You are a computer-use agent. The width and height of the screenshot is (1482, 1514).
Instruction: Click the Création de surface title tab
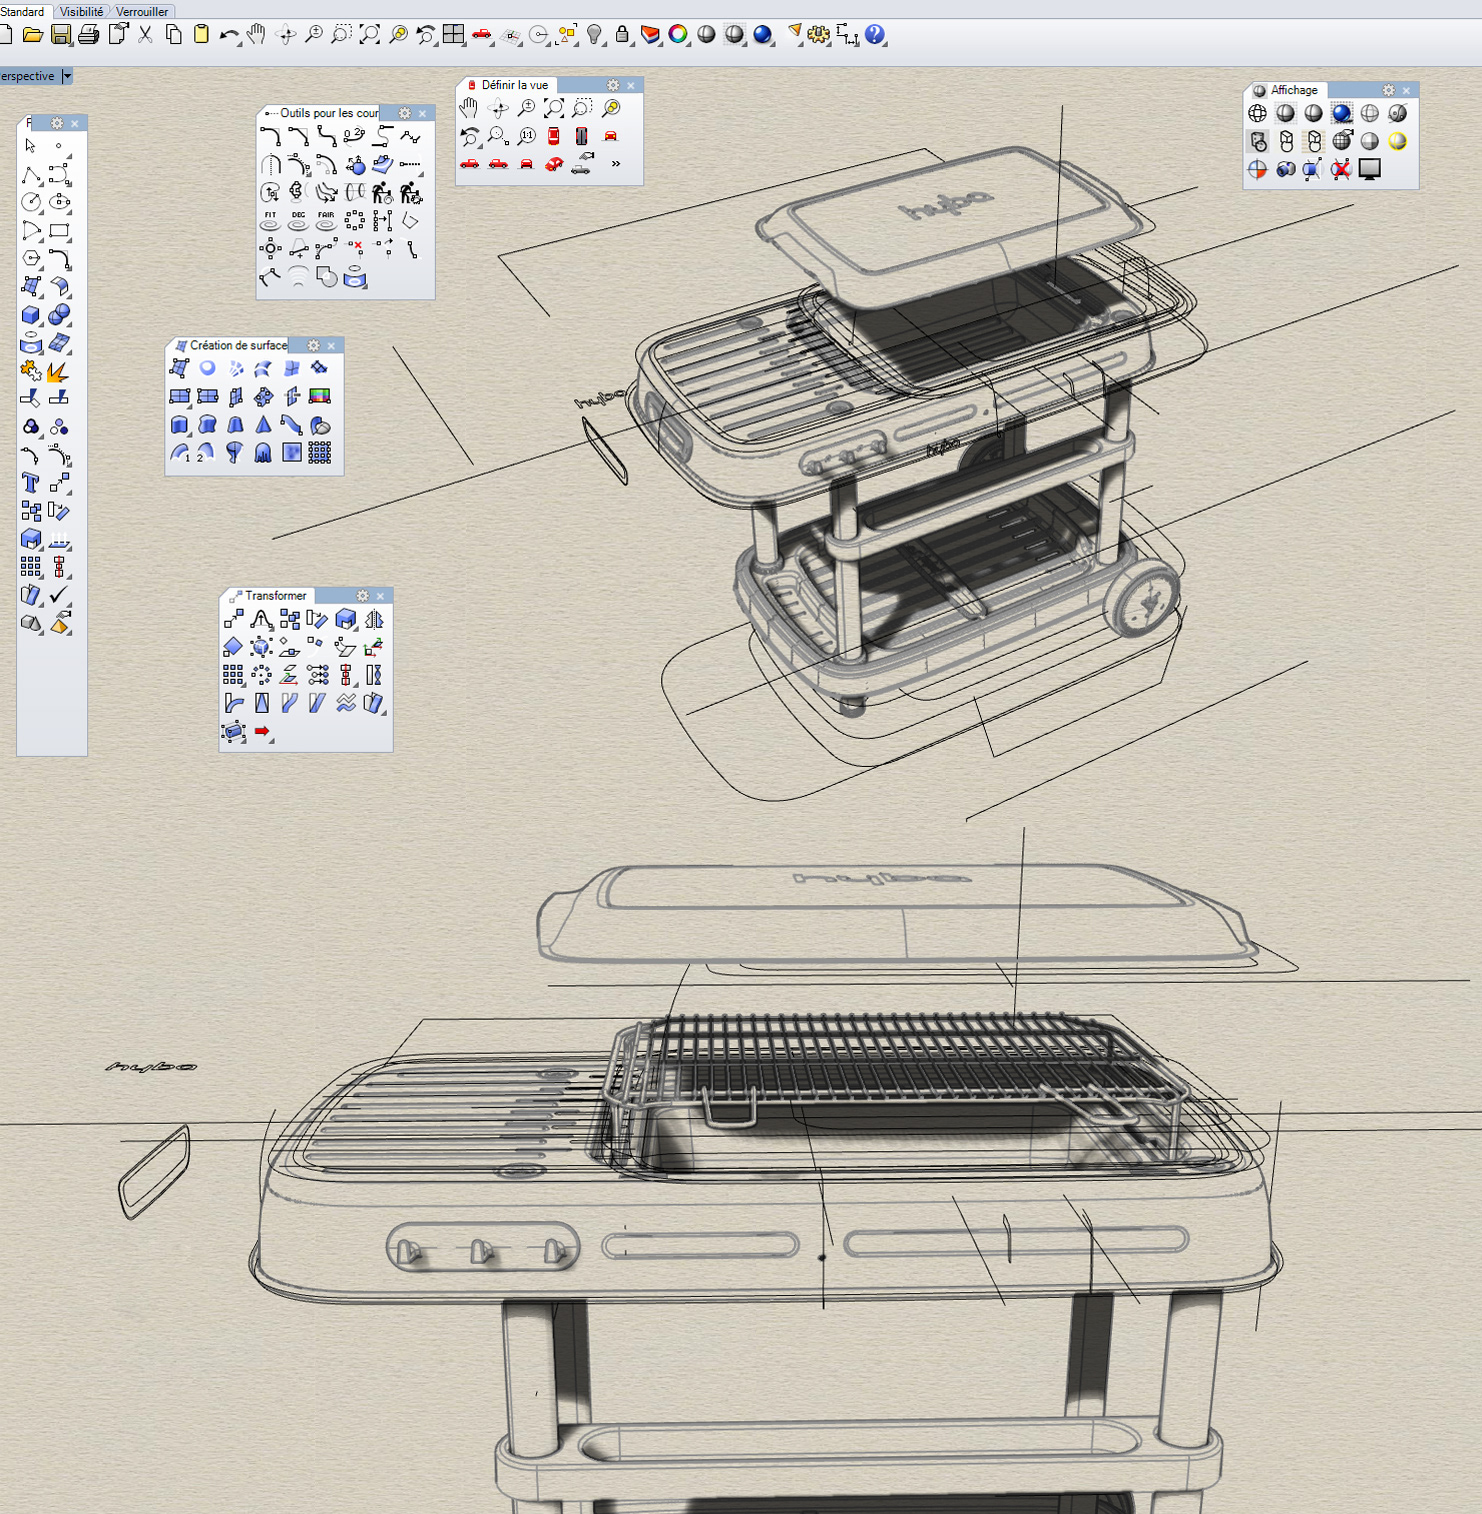coord(232,345)
